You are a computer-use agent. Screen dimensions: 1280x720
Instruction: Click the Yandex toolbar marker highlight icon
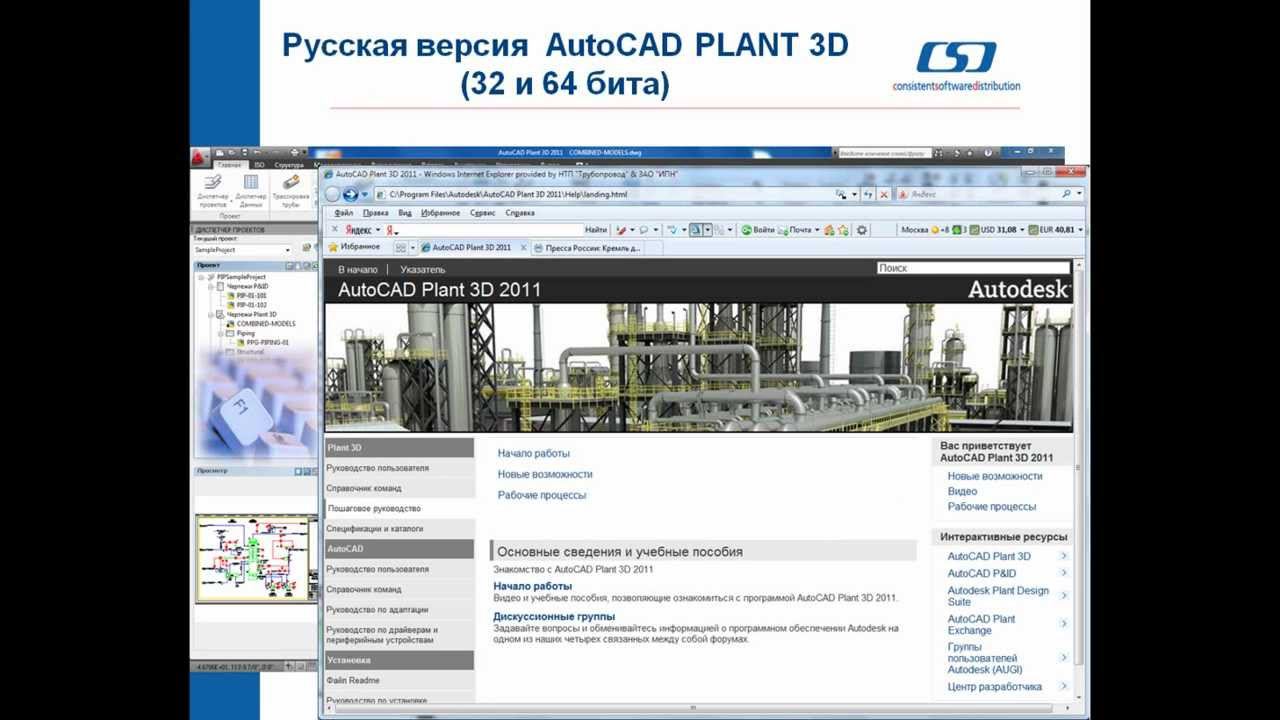621,230
